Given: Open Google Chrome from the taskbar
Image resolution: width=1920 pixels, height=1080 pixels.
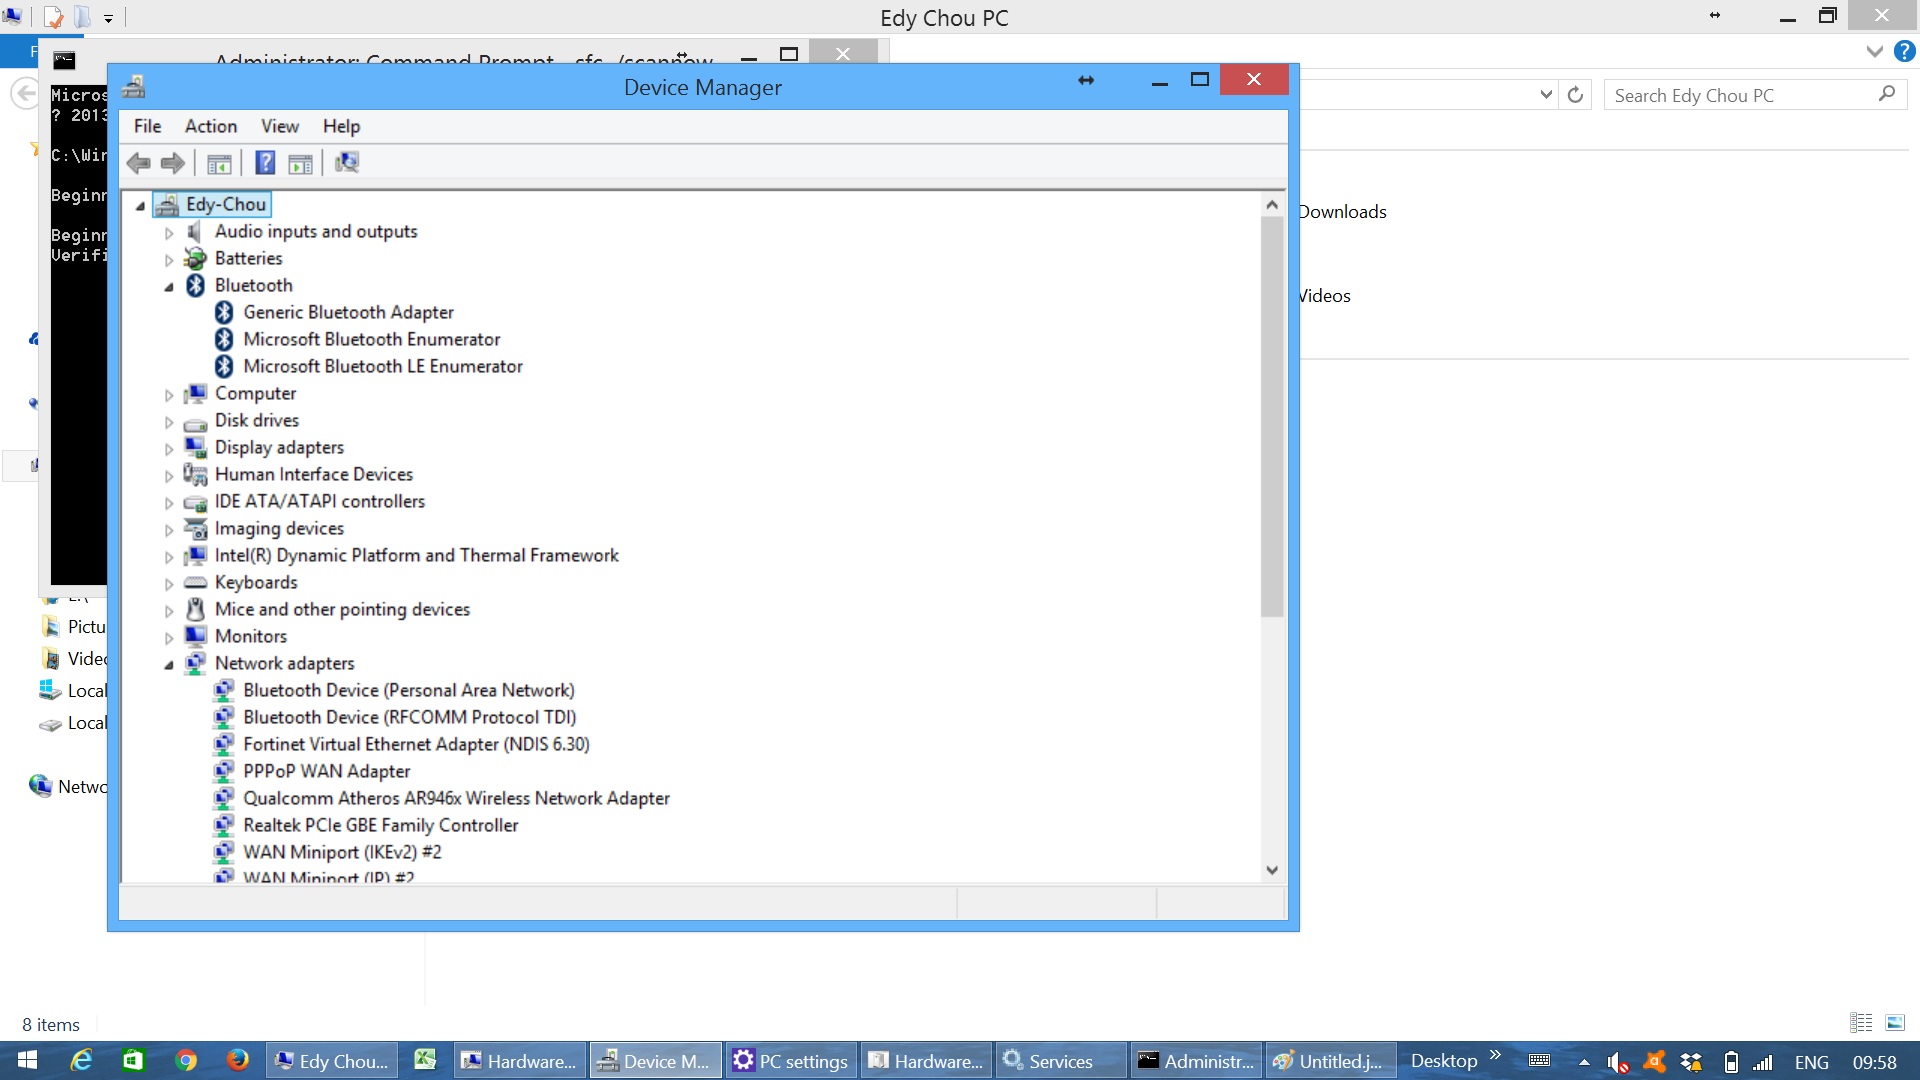Looking at the screenshot, I should click(x=186, y=1061).
